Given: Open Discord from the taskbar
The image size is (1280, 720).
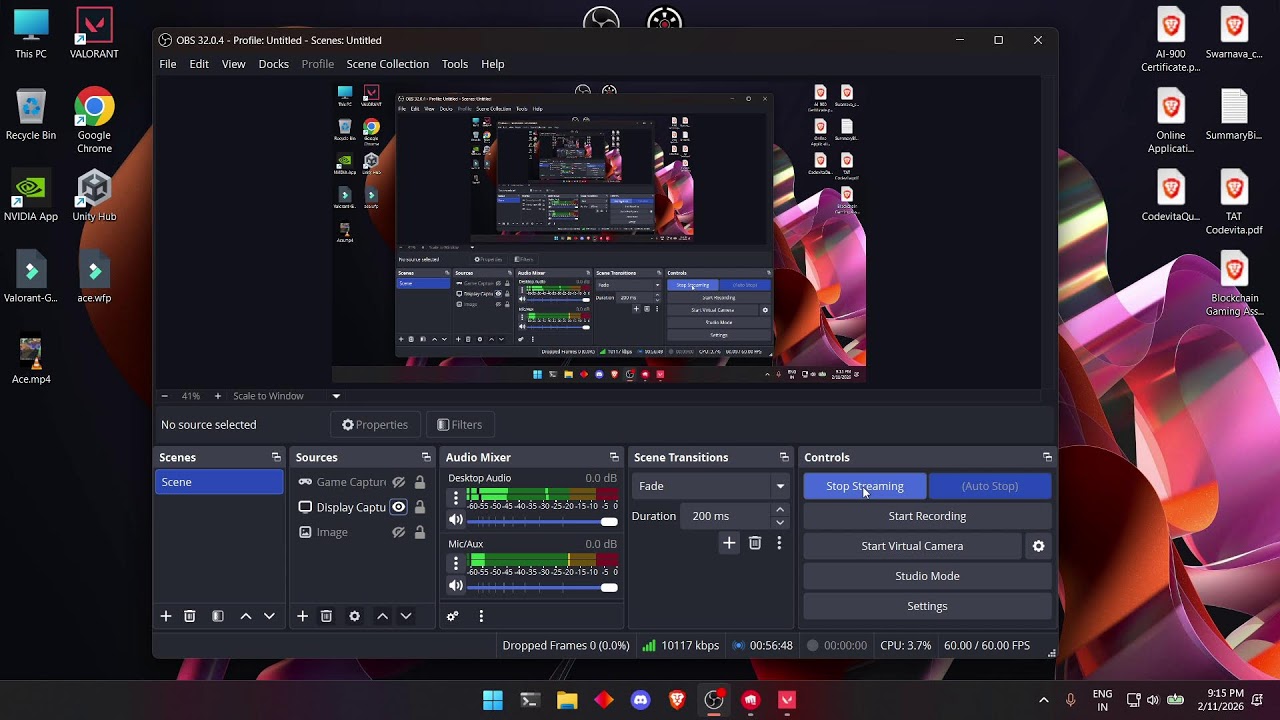Looking at the screenshot, I should click(641, 700).
